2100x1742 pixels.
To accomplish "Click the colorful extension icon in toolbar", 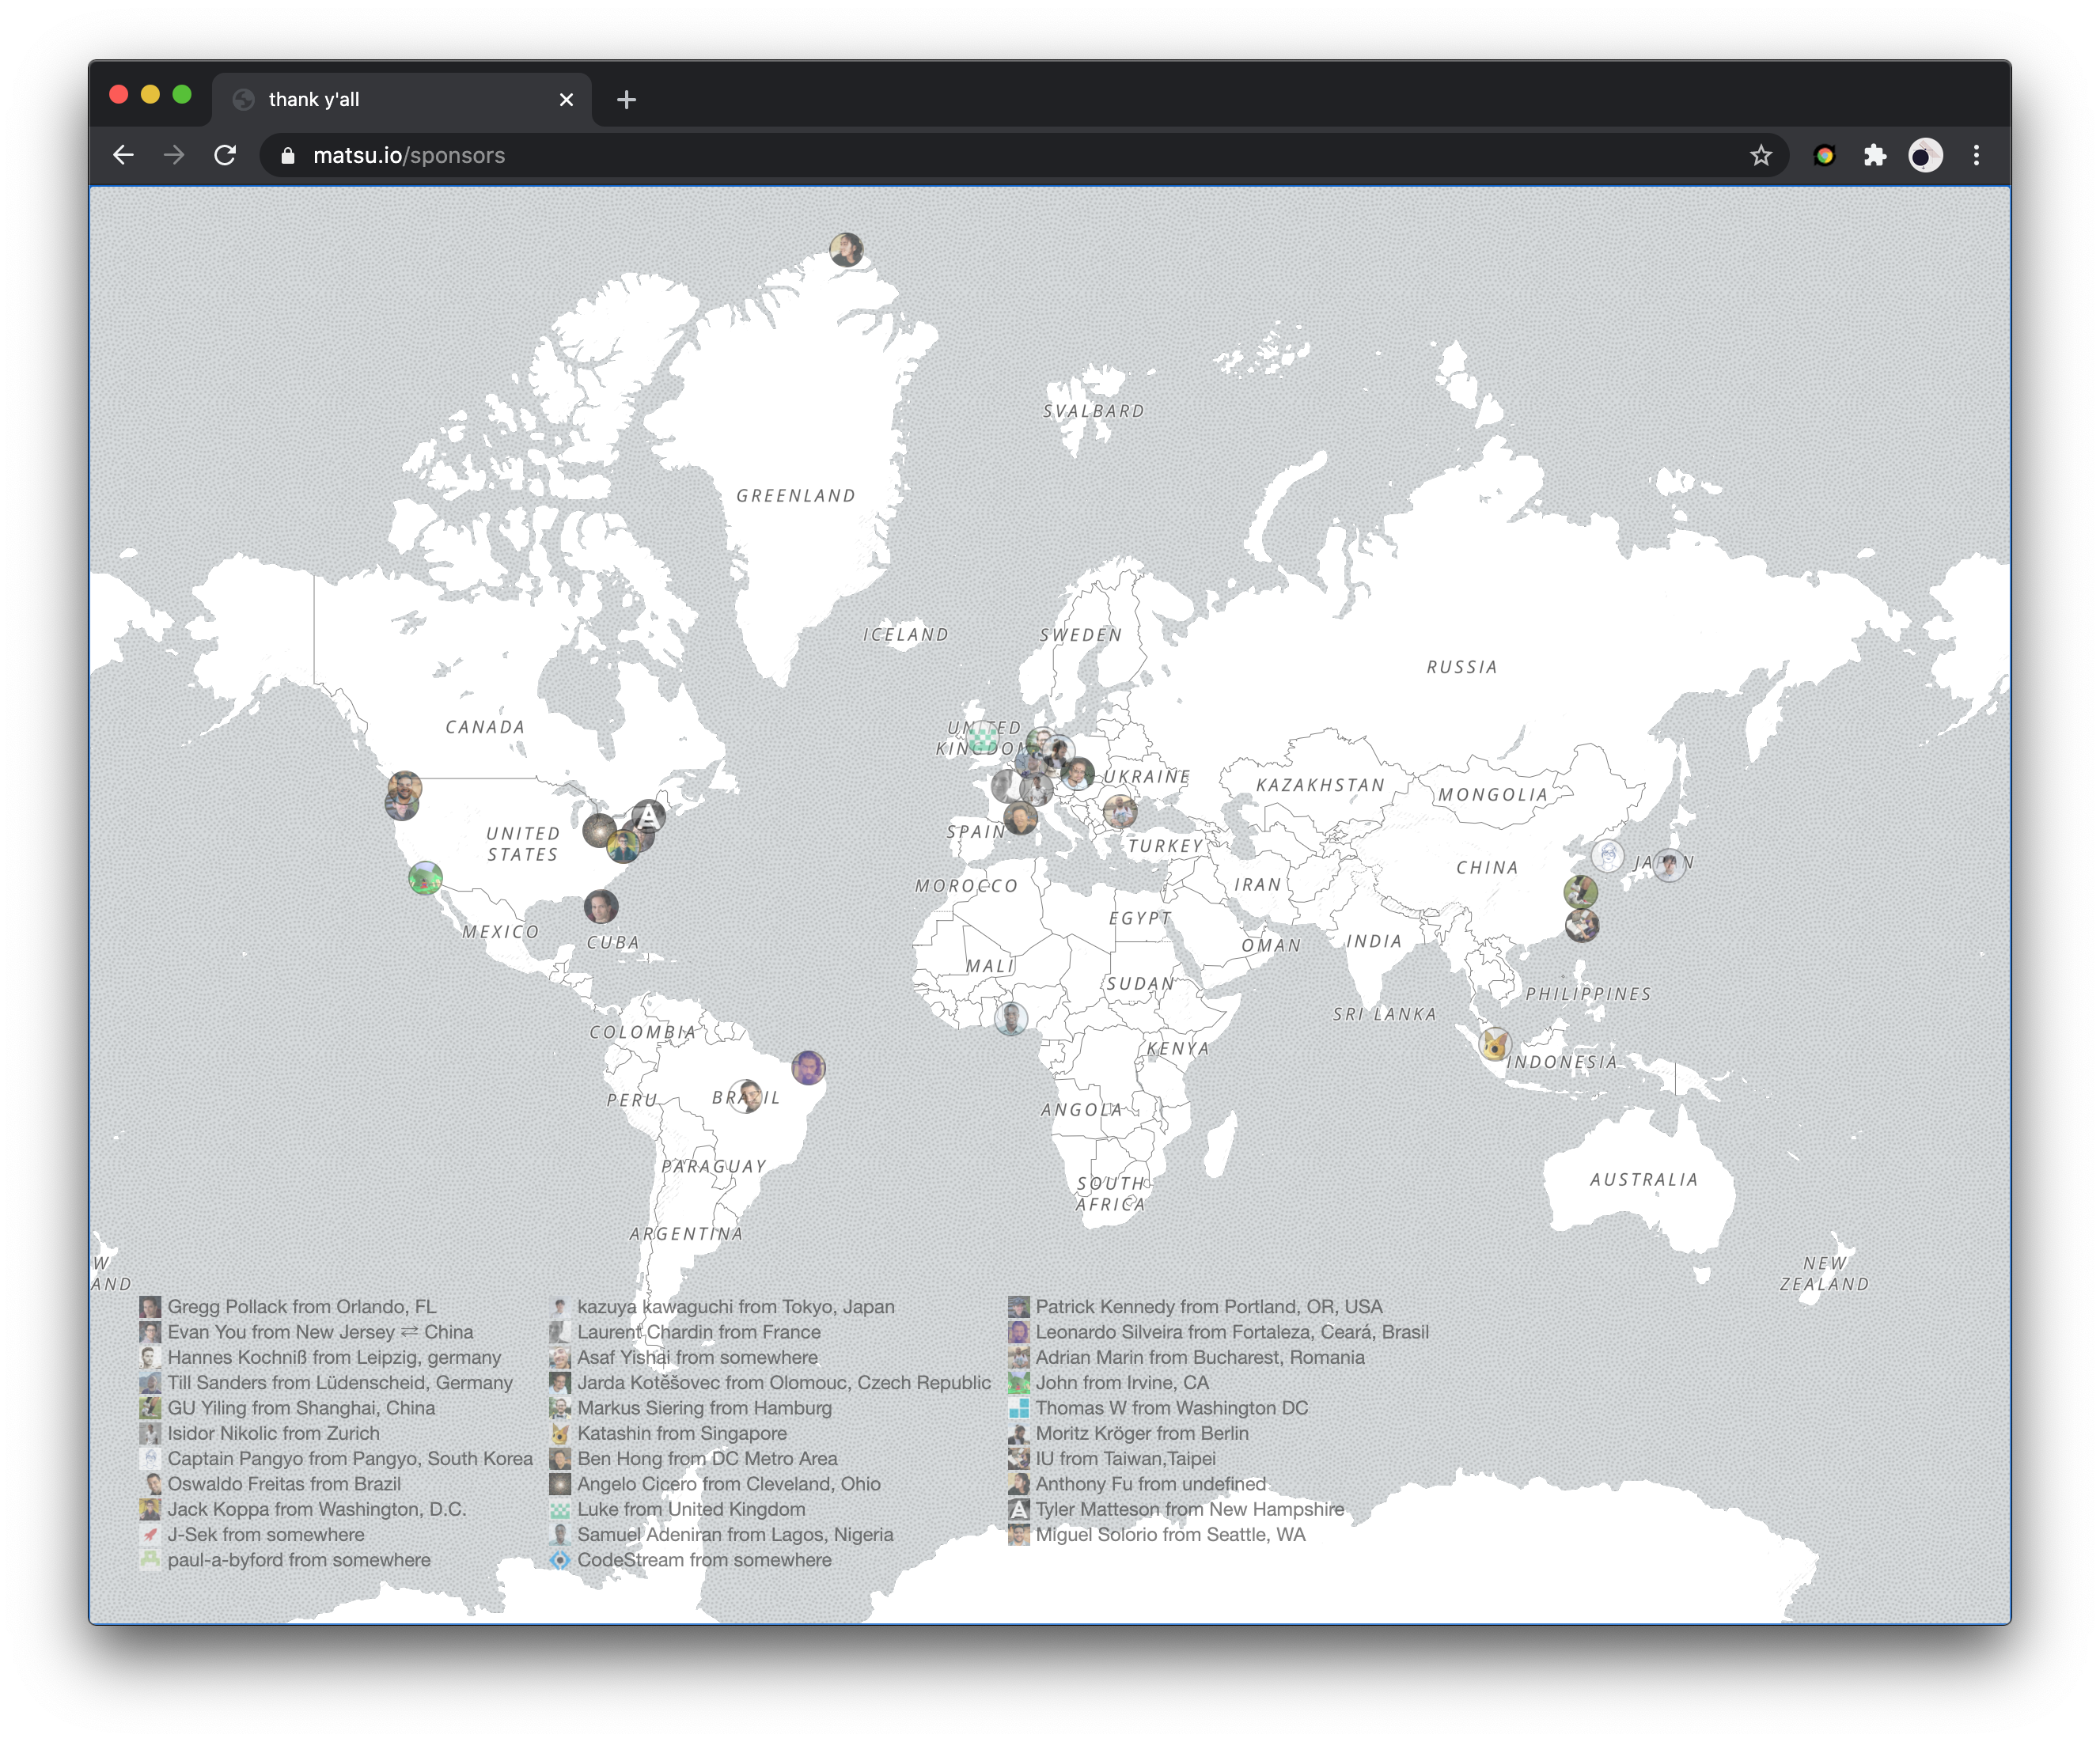I will click(1824, 155).
